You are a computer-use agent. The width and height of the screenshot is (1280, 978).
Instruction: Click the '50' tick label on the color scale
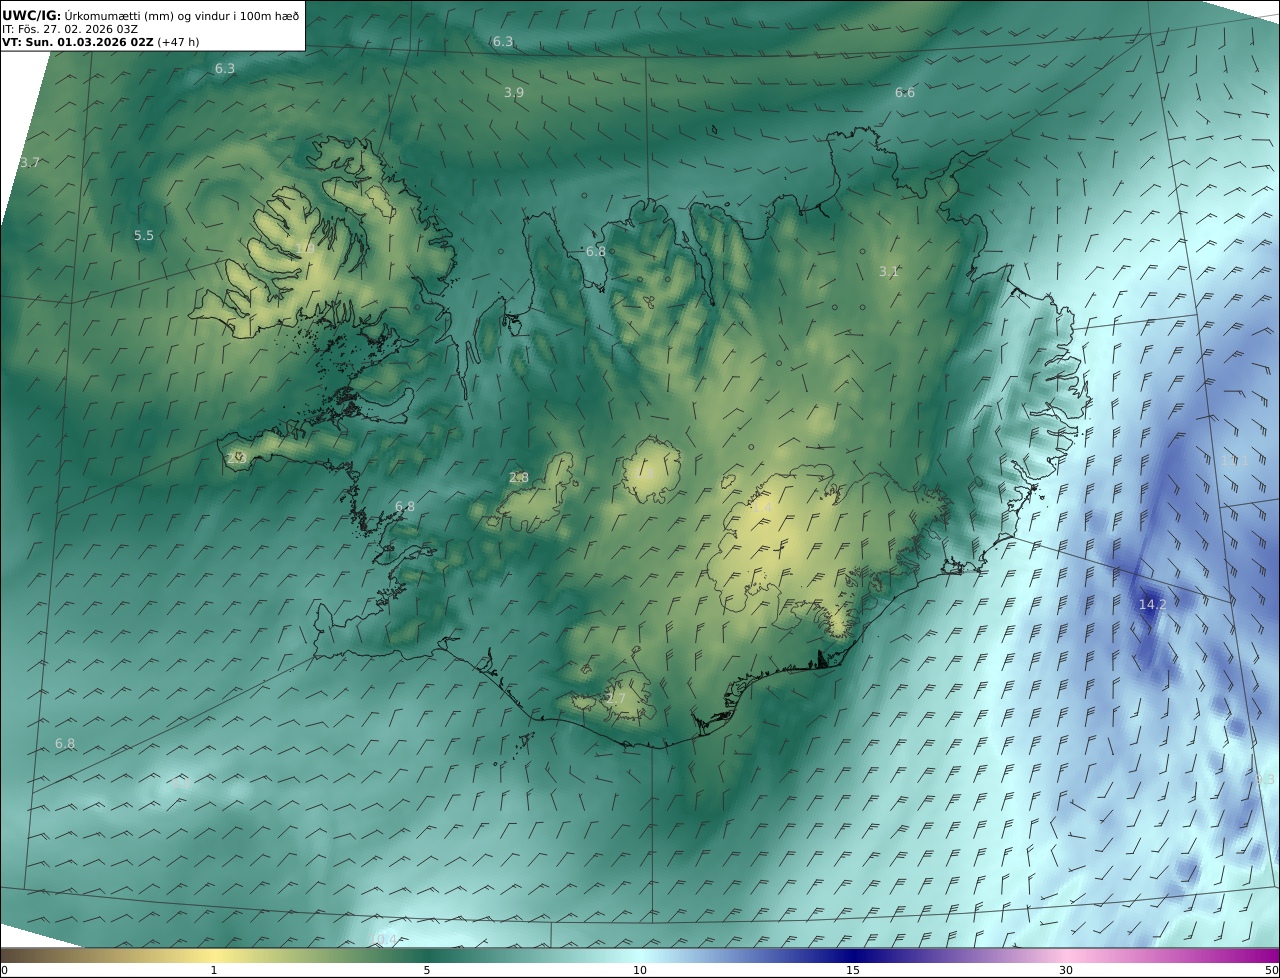[1271, 970]
